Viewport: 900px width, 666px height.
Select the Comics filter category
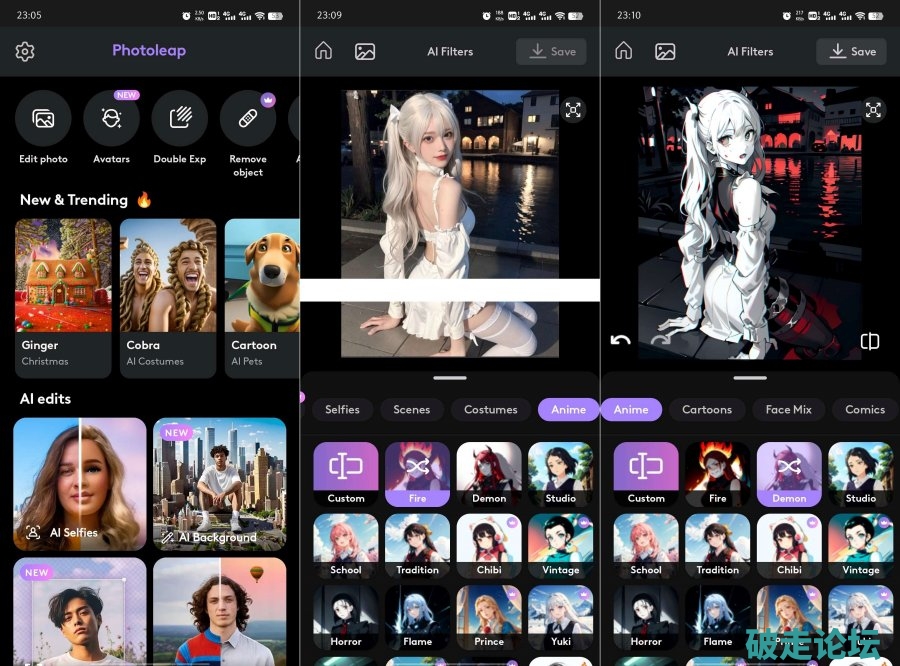[864, 409]
